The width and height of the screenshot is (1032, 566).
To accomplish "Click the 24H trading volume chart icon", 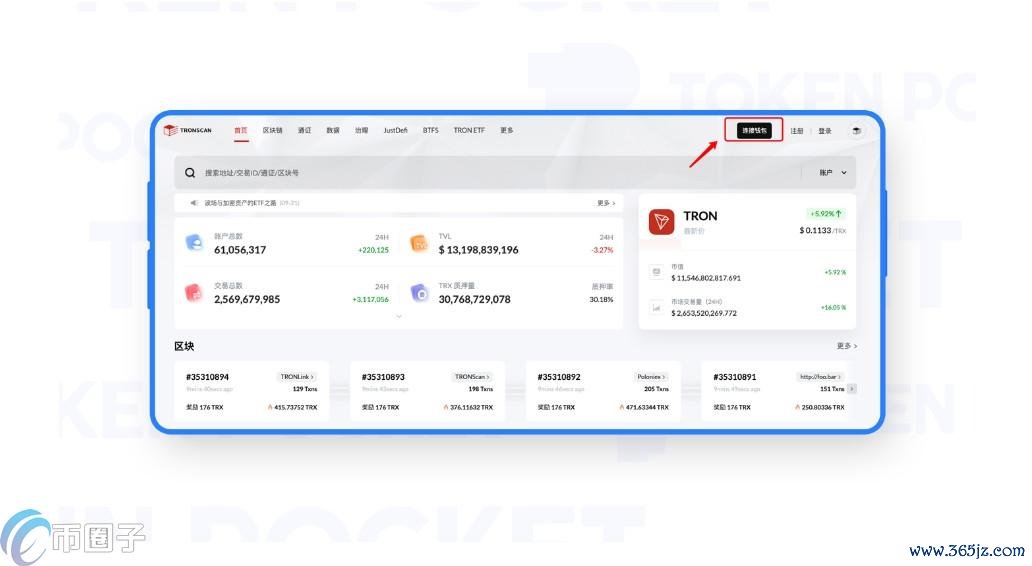I will (656, 307).
